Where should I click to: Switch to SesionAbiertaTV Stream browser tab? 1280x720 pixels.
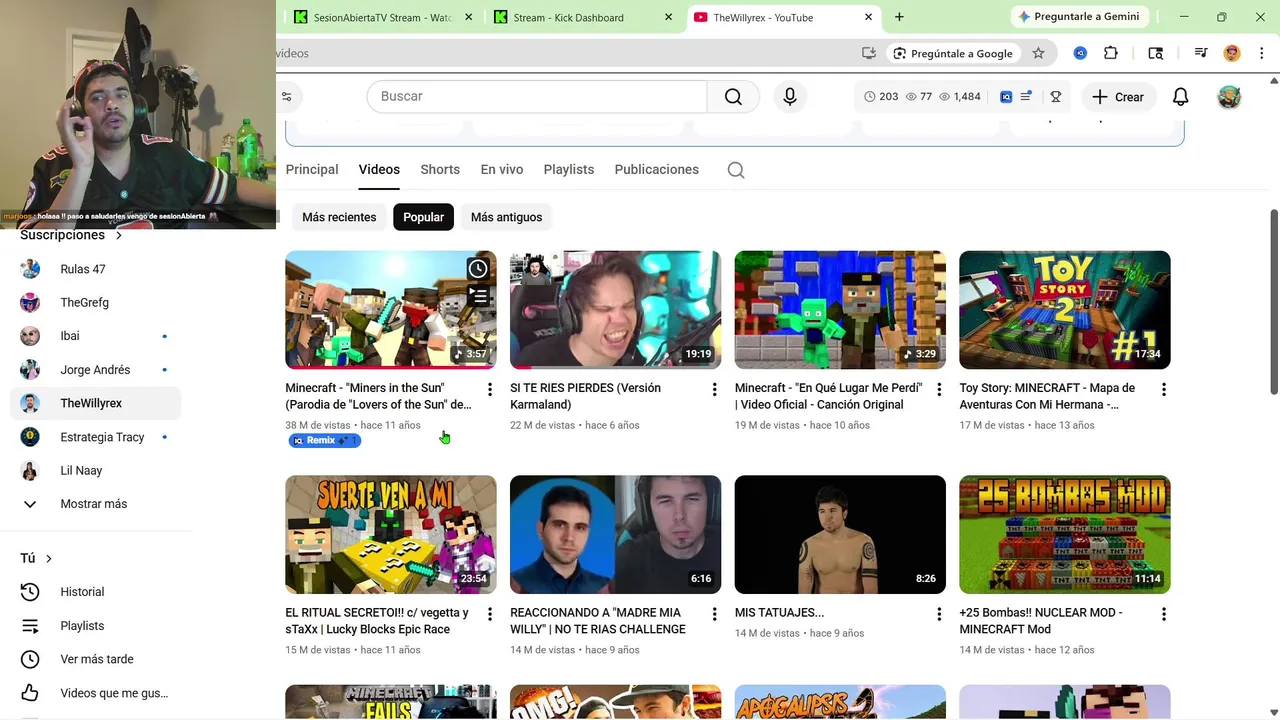380,17
